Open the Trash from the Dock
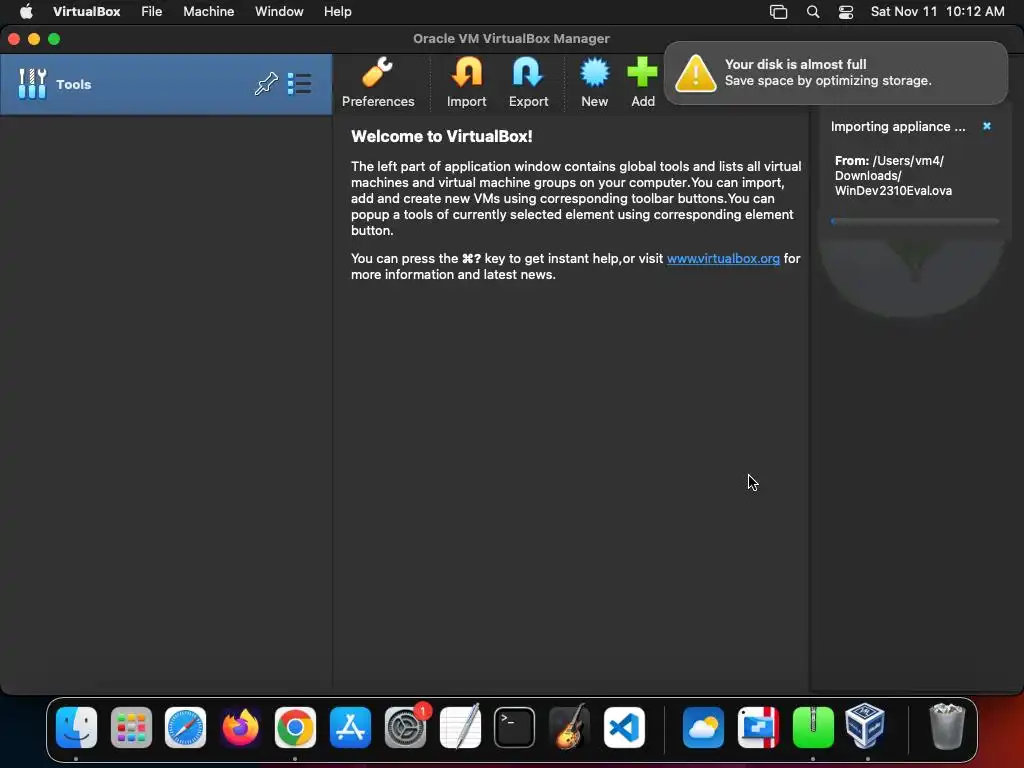This screenshot has height=768, width=1024. [x=946, y=727]
